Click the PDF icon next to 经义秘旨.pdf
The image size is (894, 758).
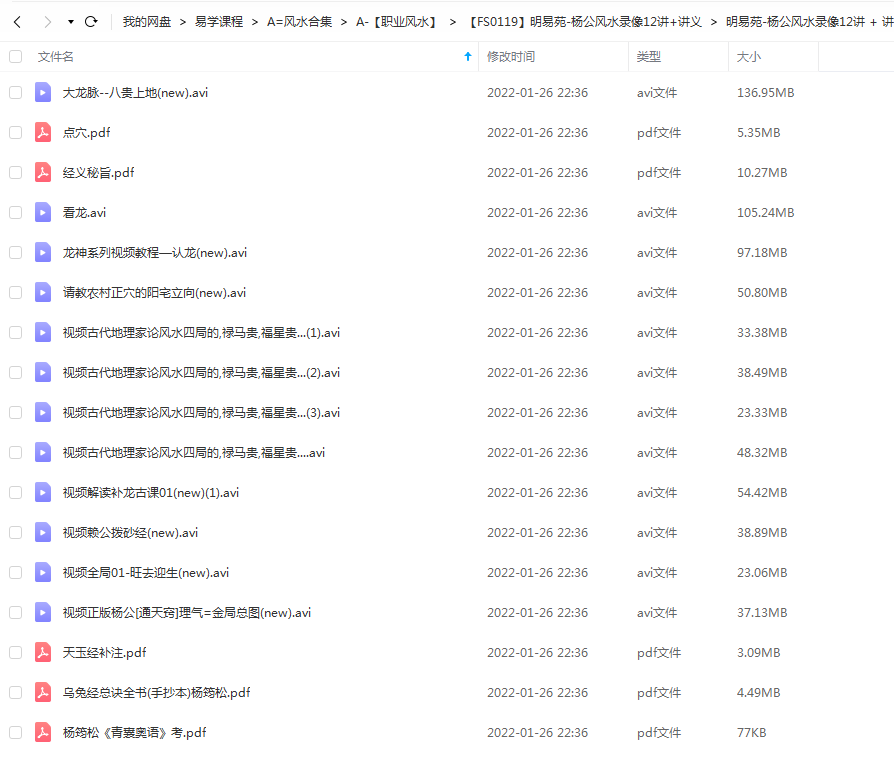point(41,172)
